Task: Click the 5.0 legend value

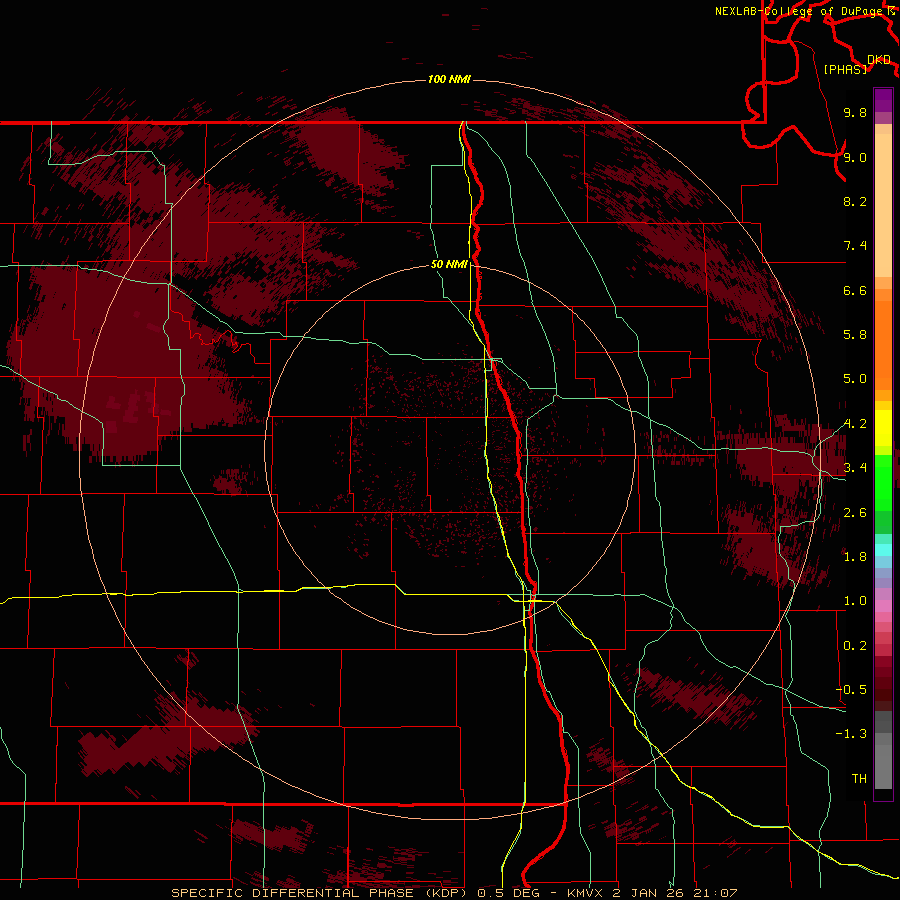Action: click(855, 379)
